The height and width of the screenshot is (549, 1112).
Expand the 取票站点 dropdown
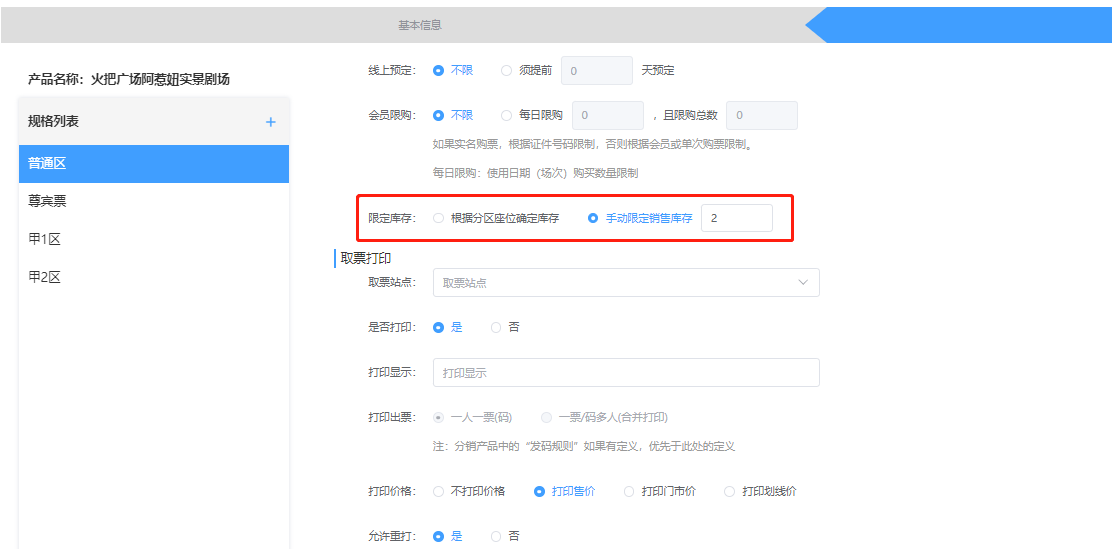click(625, 283)
